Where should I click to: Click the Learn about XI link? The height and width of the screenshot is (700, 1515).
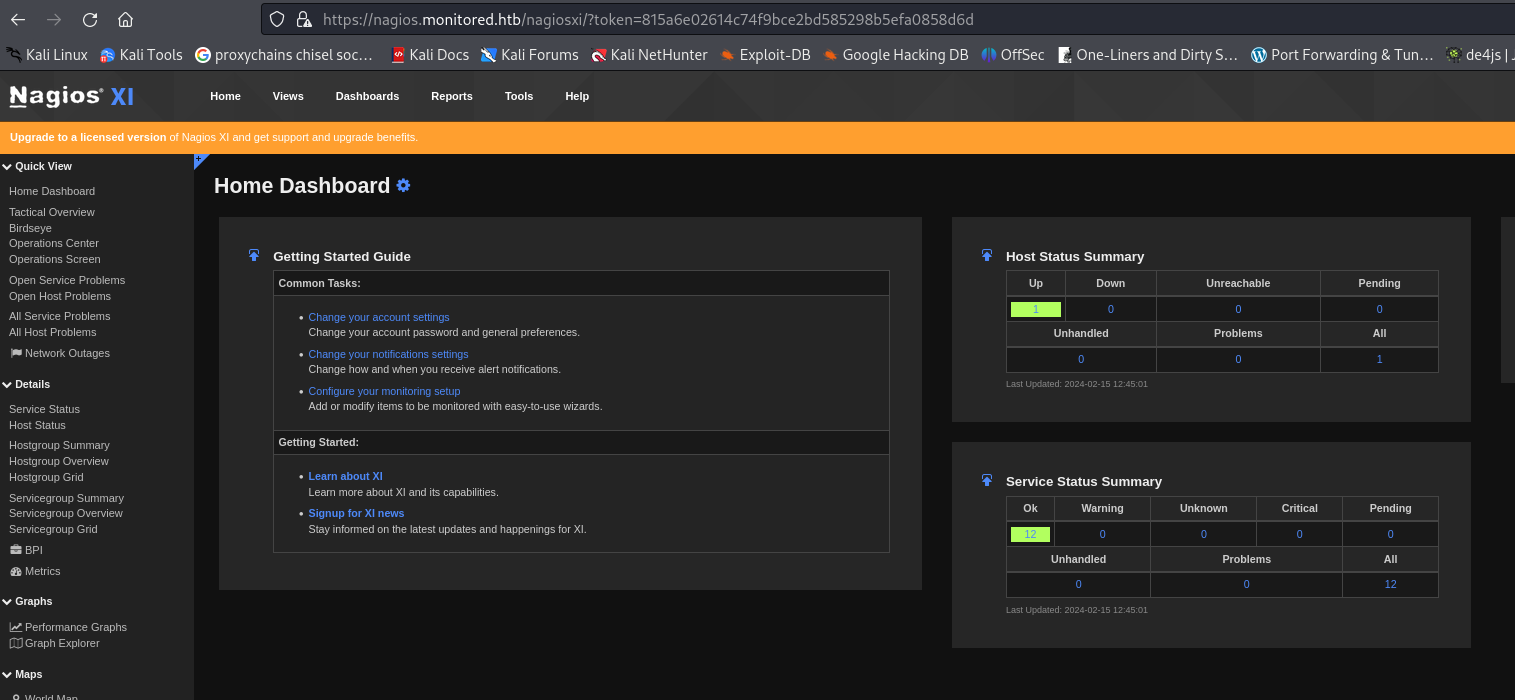pyautogui.click(x=345, y=476)
